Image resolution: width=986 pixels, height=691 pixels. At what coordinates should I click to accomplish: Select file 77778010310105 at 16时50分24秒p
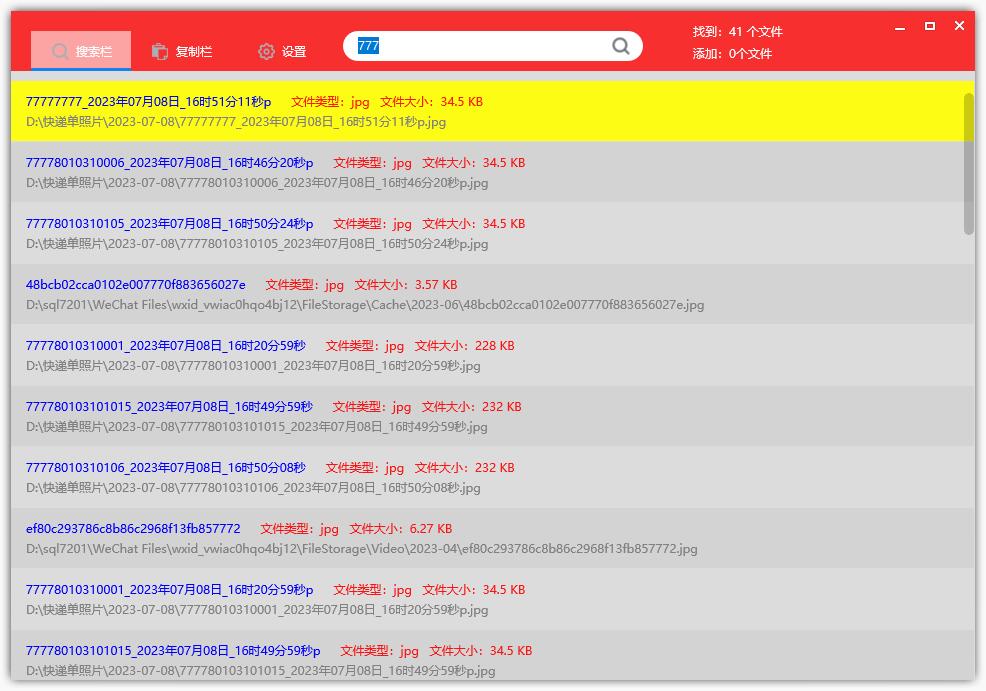487,233
